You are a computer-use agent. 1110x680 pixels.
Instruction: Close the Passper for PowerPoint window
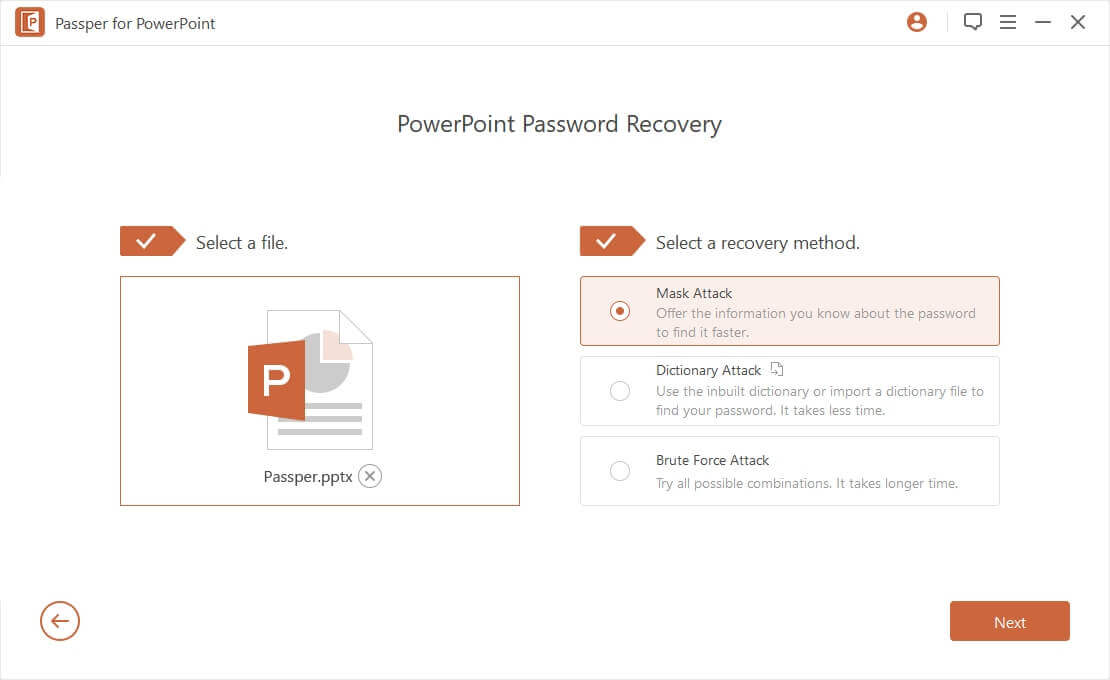click(x=1077, y=23)
